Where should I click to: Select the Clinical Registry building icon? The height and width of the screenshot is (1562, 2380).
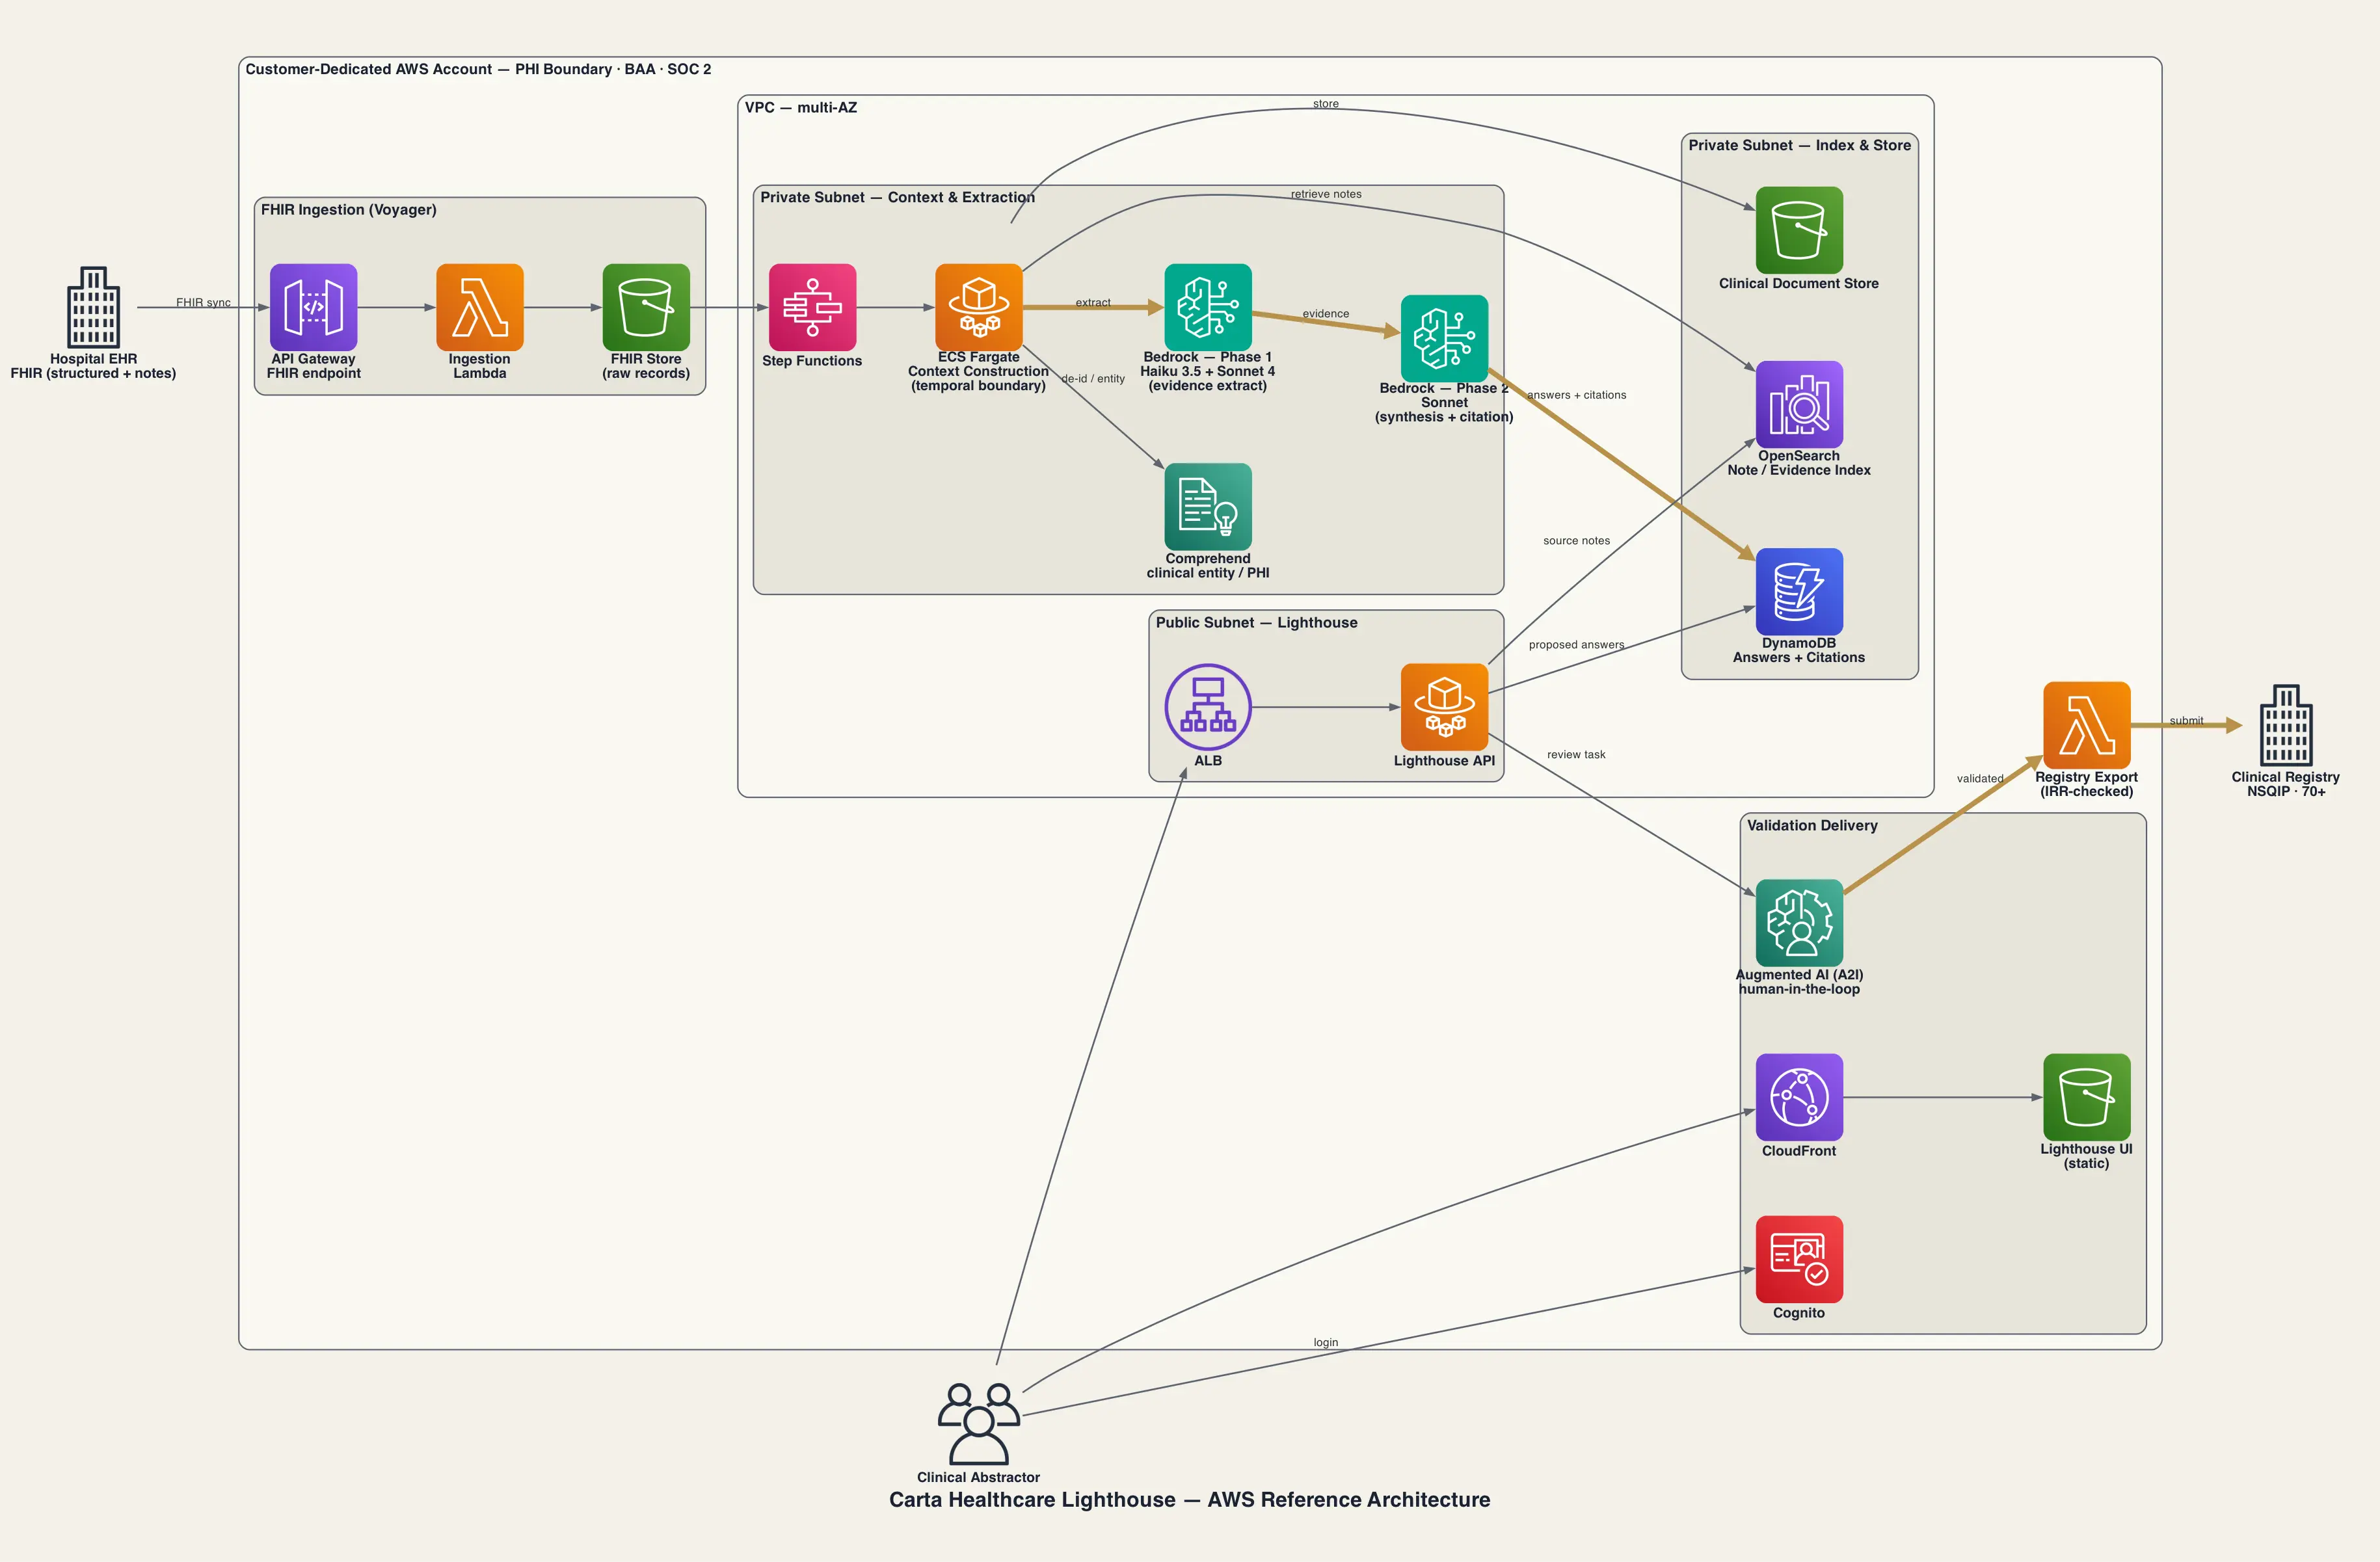pos(2286,725)
